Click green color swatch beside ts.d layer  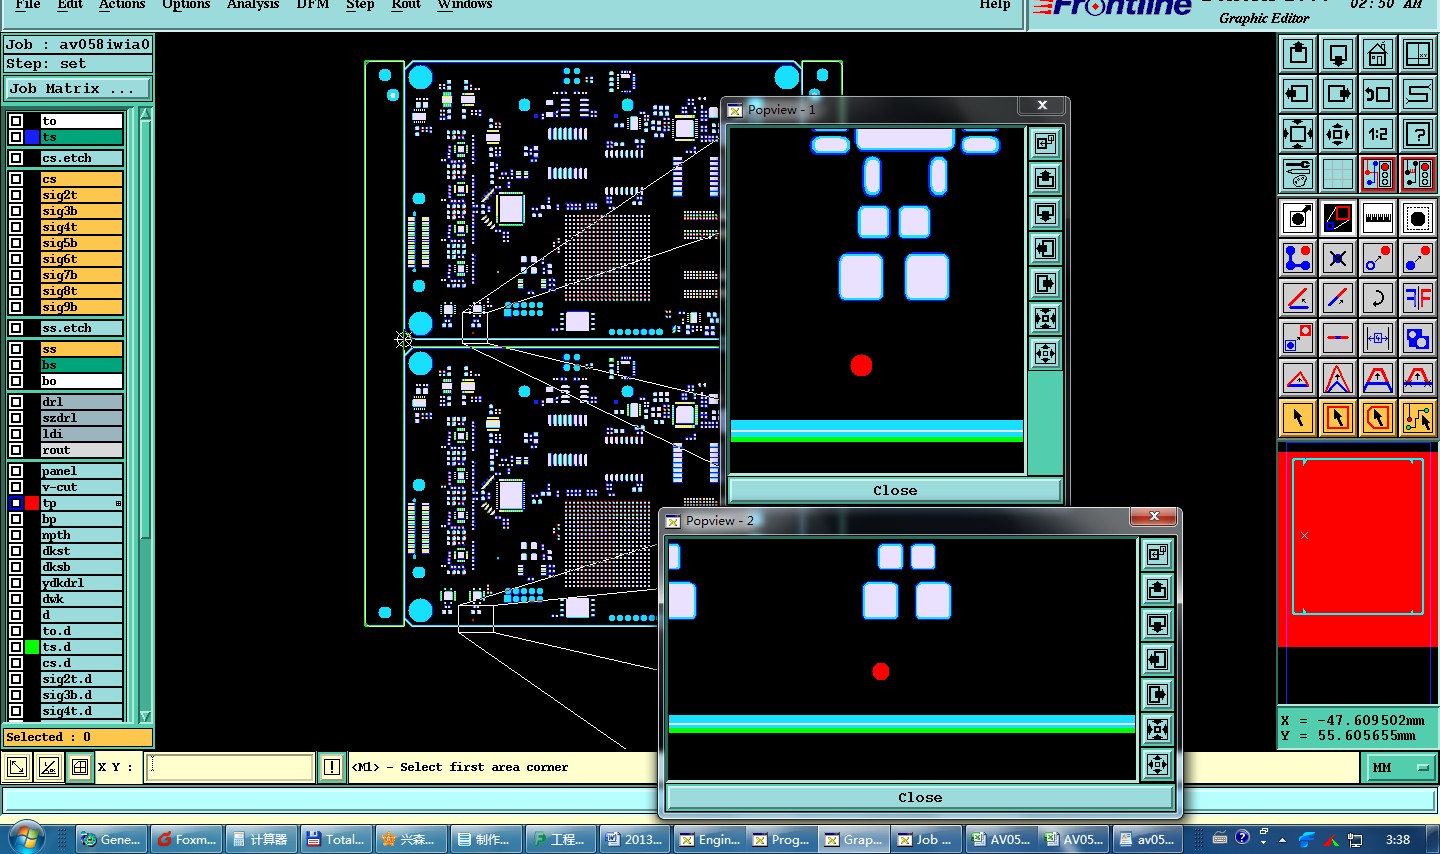click(32, 647)
